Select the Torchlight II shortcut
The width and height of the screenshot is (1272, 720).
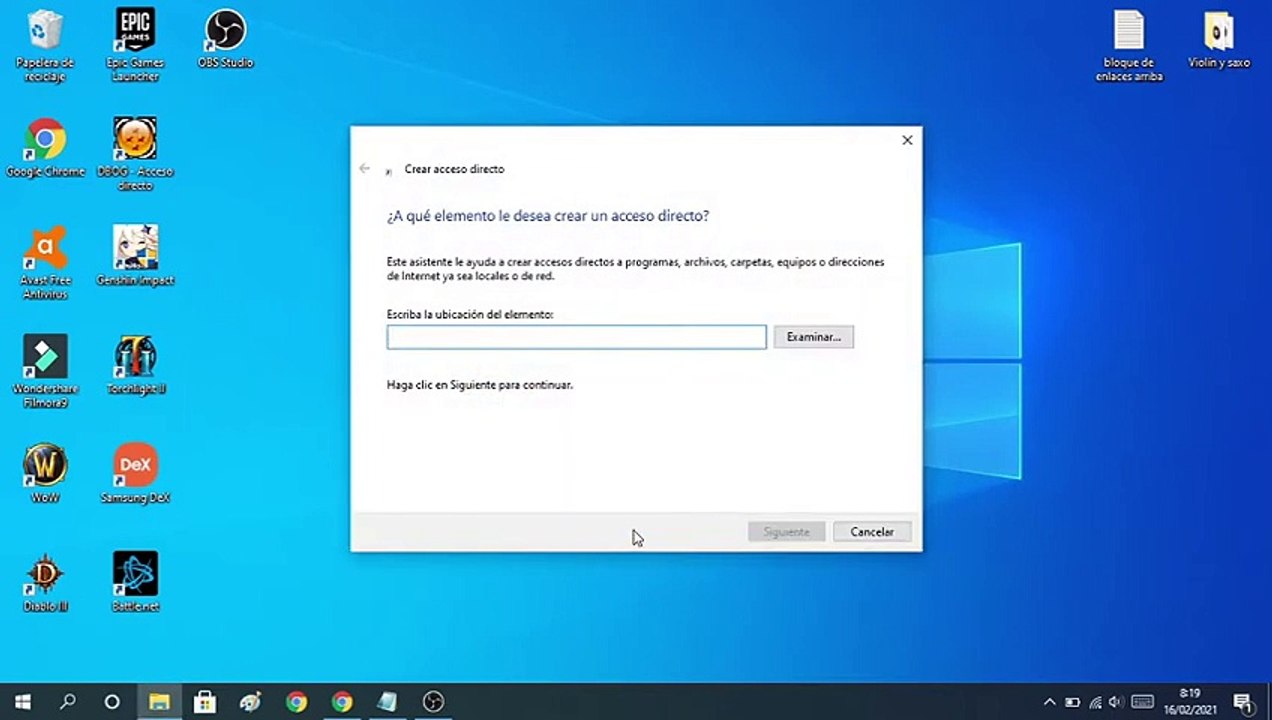[135, 365]
